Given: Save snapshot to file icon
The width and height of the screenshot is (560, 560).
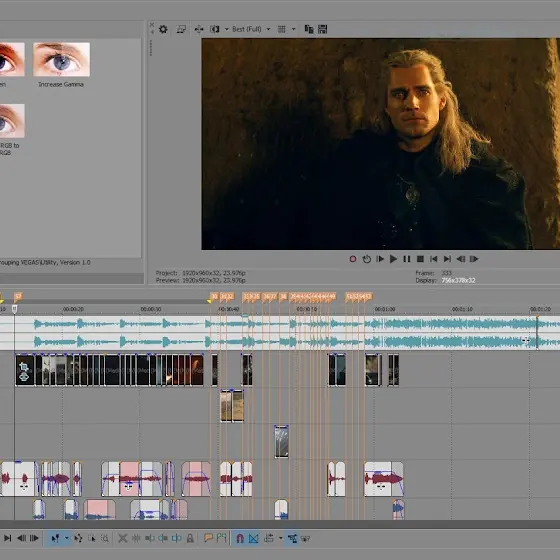Looking at the screenshot, I should (322, 29).
